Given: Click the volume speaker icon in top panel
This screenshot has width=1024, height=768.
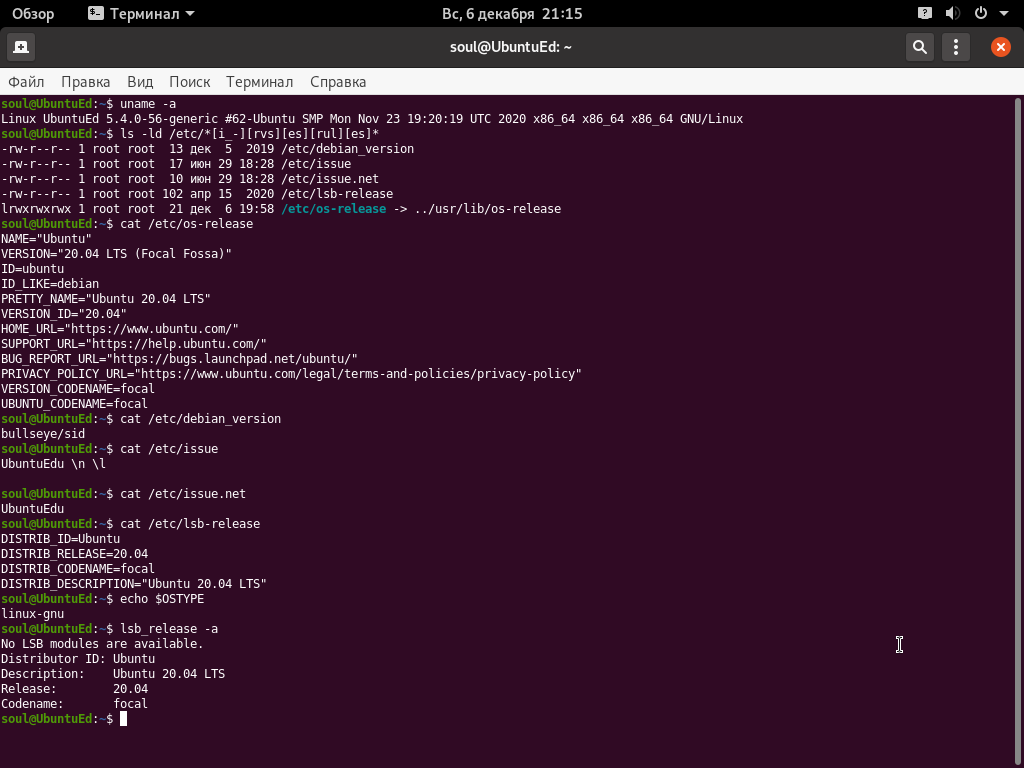Looking at the screenshot, I should point(953,13).
